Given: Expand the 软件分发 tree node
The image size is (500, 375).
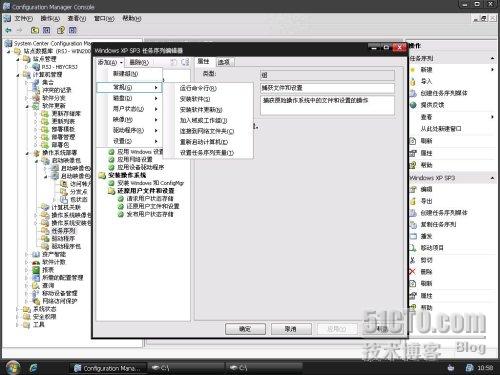Looking at the screenshot, I should click(27, 98).
